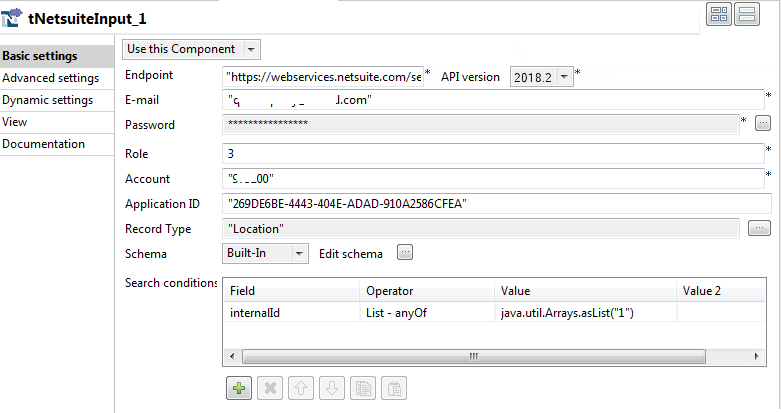Click the Value column header
Image resolution: width=781 pixels, height=413 pixels.
click(585, 290)
